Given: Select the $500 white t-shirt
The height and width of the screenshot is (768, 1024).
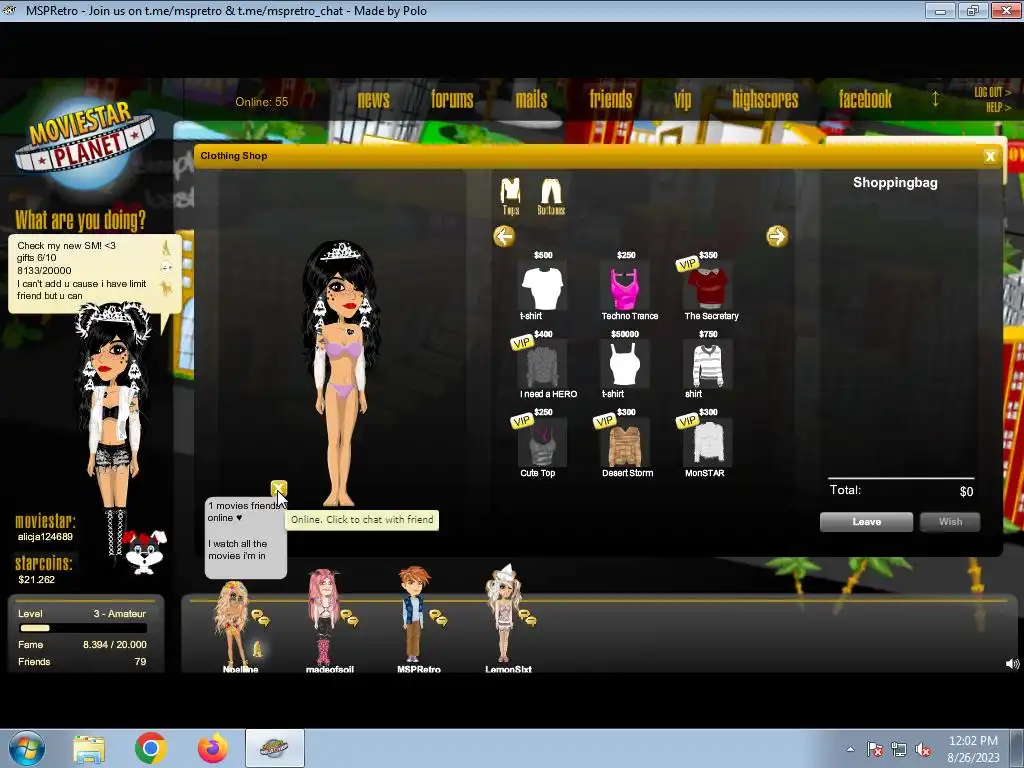Looking at the screenshot, I should point(542,288).
